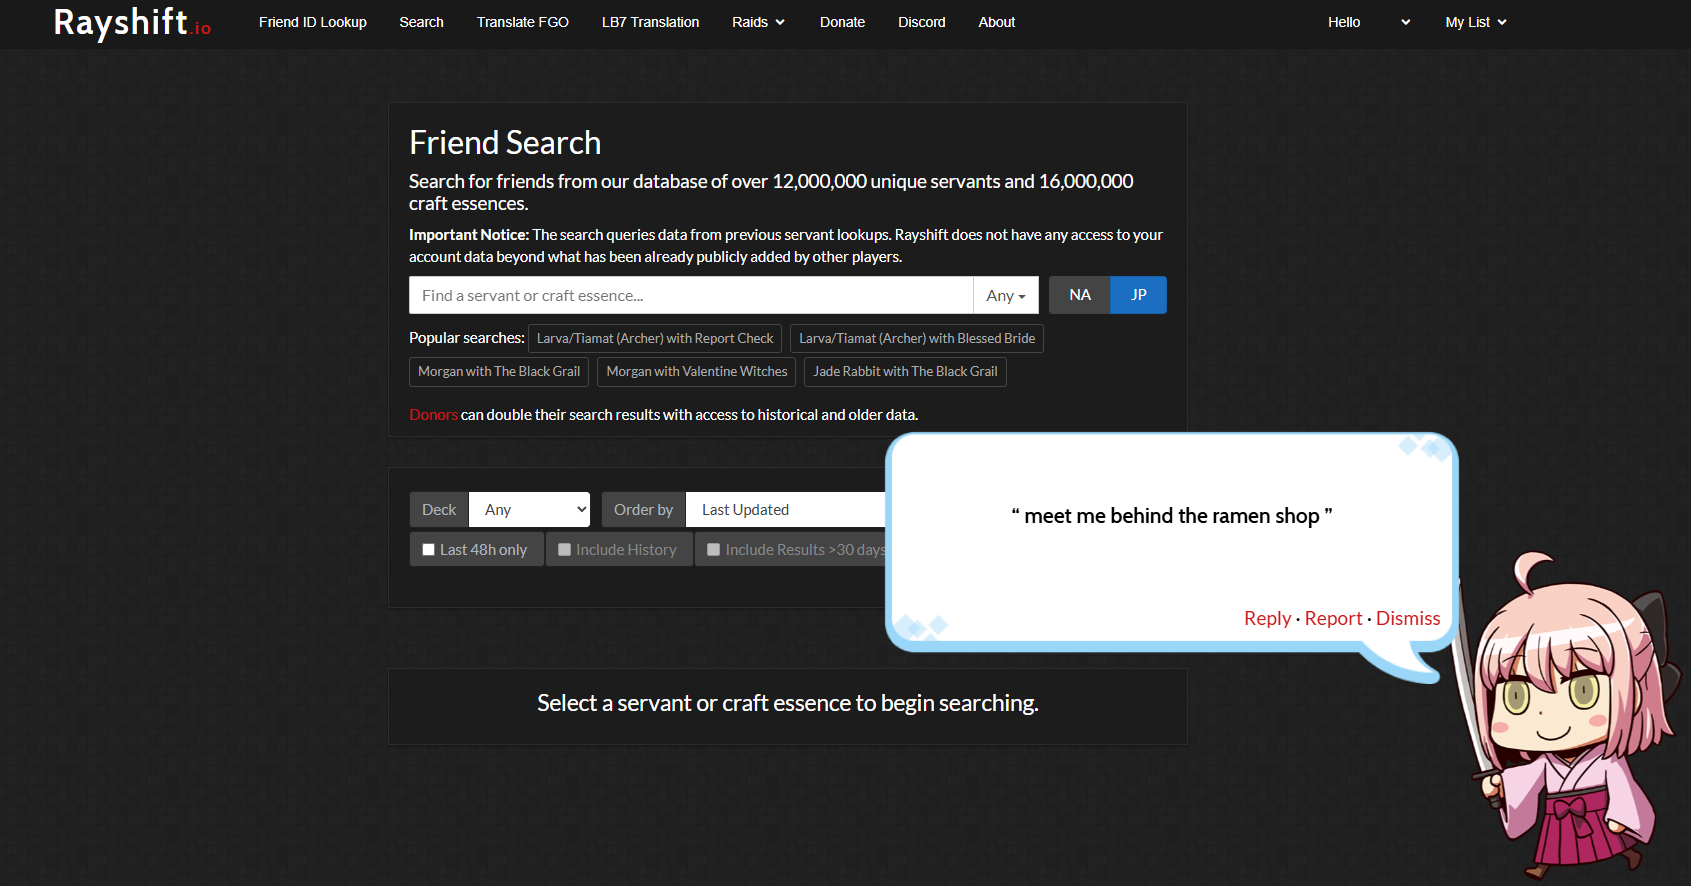This screenshot has width=1691, height=886.
Task: Toggle Include Results >30 days checkbox
Action: [714, 550]
